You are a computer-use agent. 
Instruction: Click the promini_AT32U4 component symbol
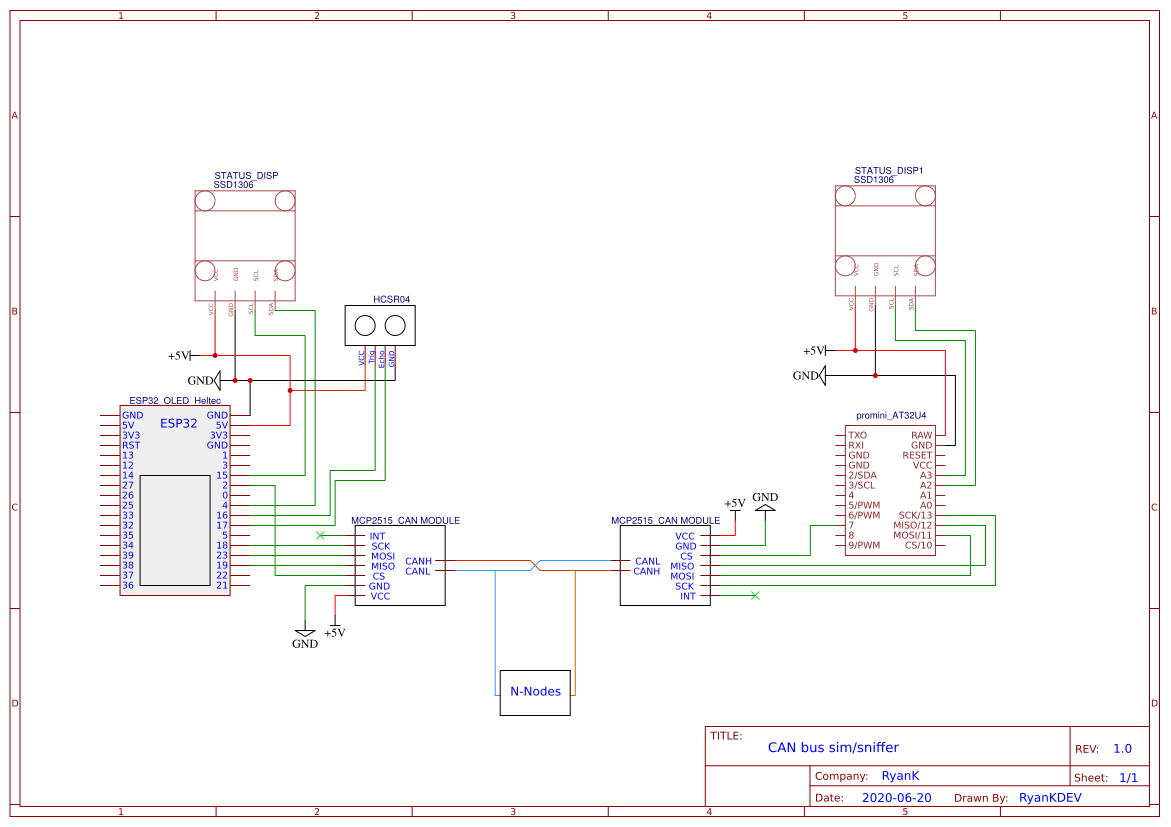point(888,490)
